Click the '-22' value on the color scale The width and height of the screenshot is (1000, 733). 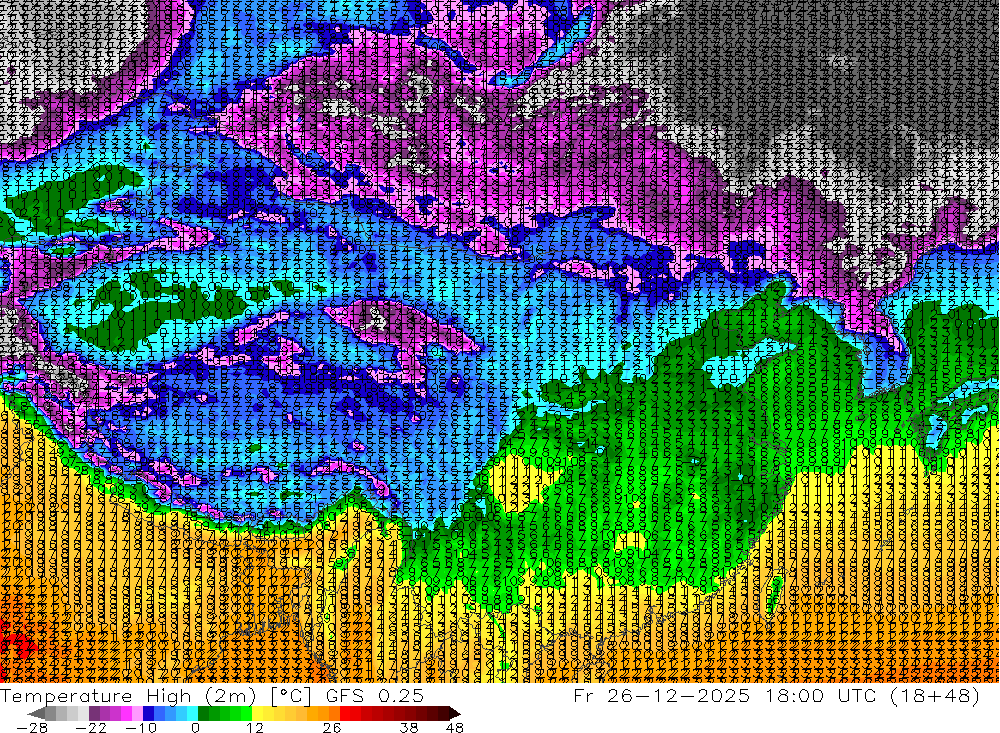coord(91,728)
